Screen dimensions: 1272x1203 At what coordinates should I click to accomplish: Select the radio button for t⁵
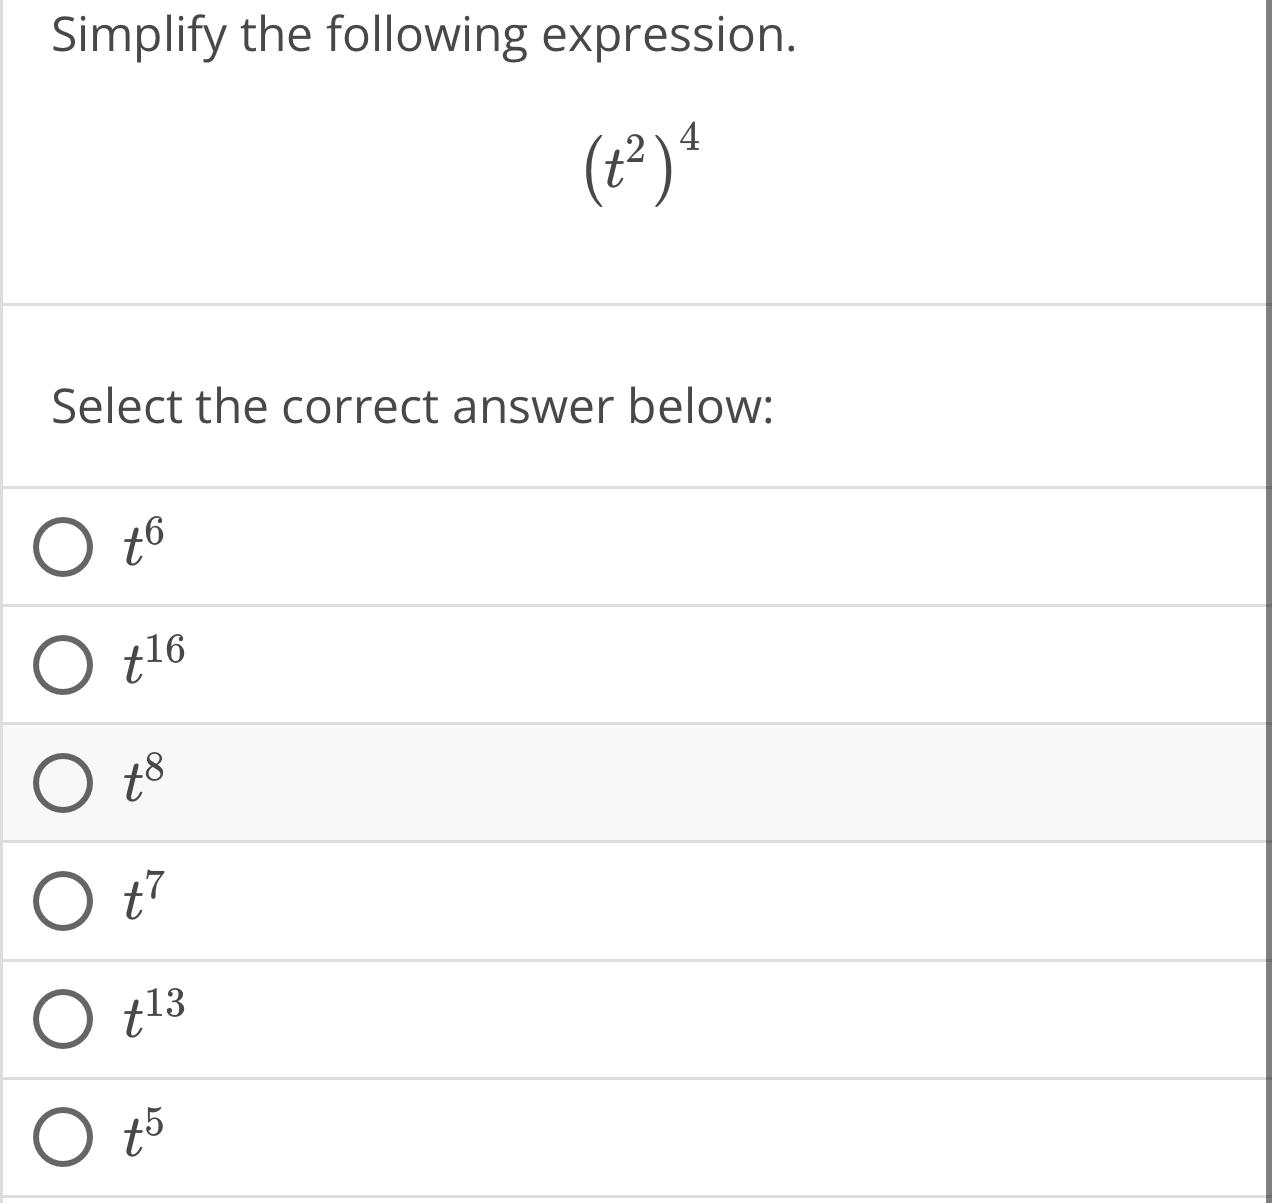click(x=62, y=1139)
